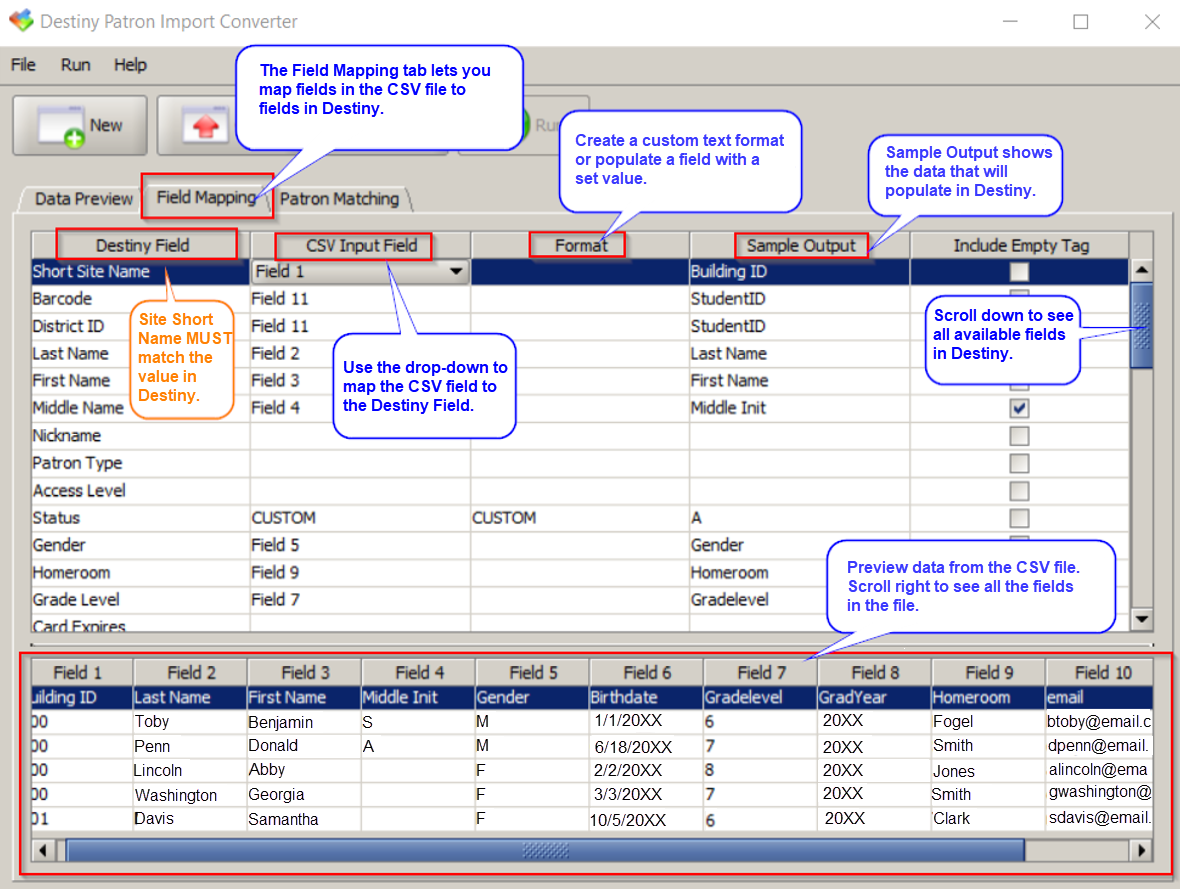This screenshot has width=1185, height=889.
Task: Uncheck Include Empty Tag for Middle Name
Action: point(1019,408)
